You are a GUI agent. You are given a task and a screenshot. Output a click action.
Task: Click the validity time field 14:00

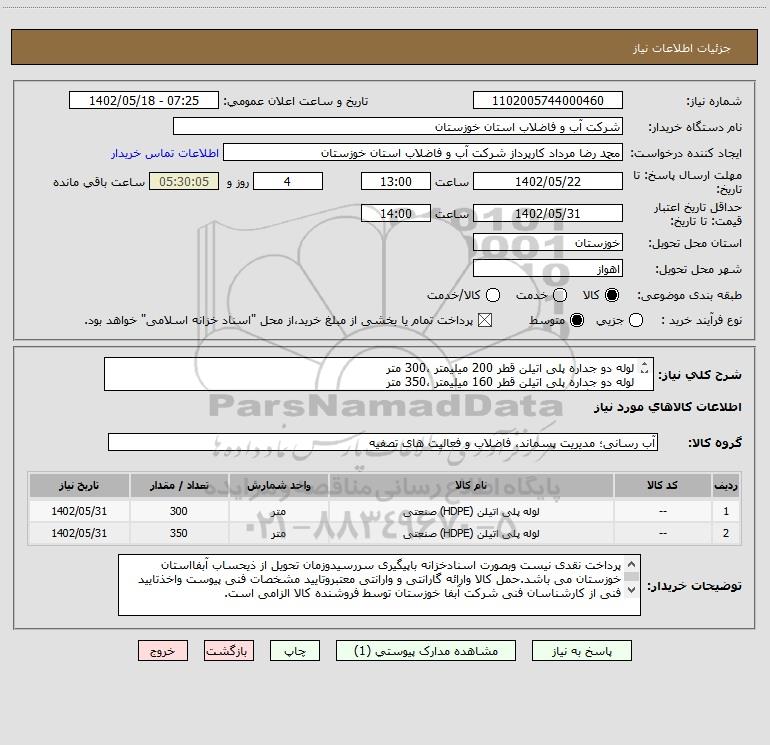[396, 213]
